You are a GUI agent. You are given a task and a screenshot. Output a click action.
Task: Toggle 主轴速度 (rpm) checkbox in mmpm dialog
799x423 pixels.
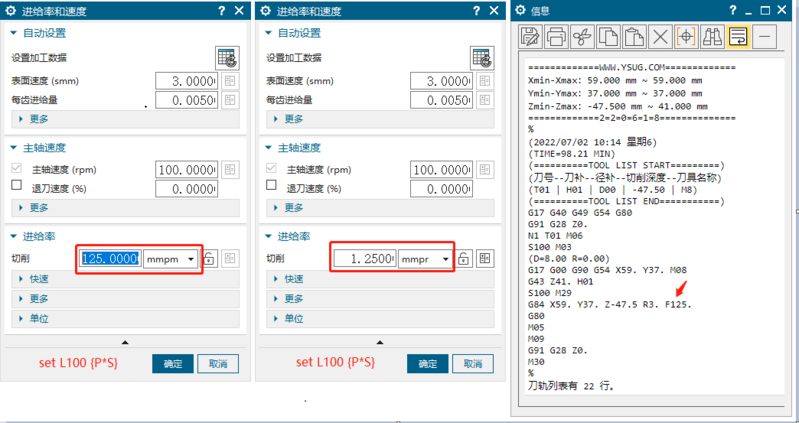(x=17, y=168)
